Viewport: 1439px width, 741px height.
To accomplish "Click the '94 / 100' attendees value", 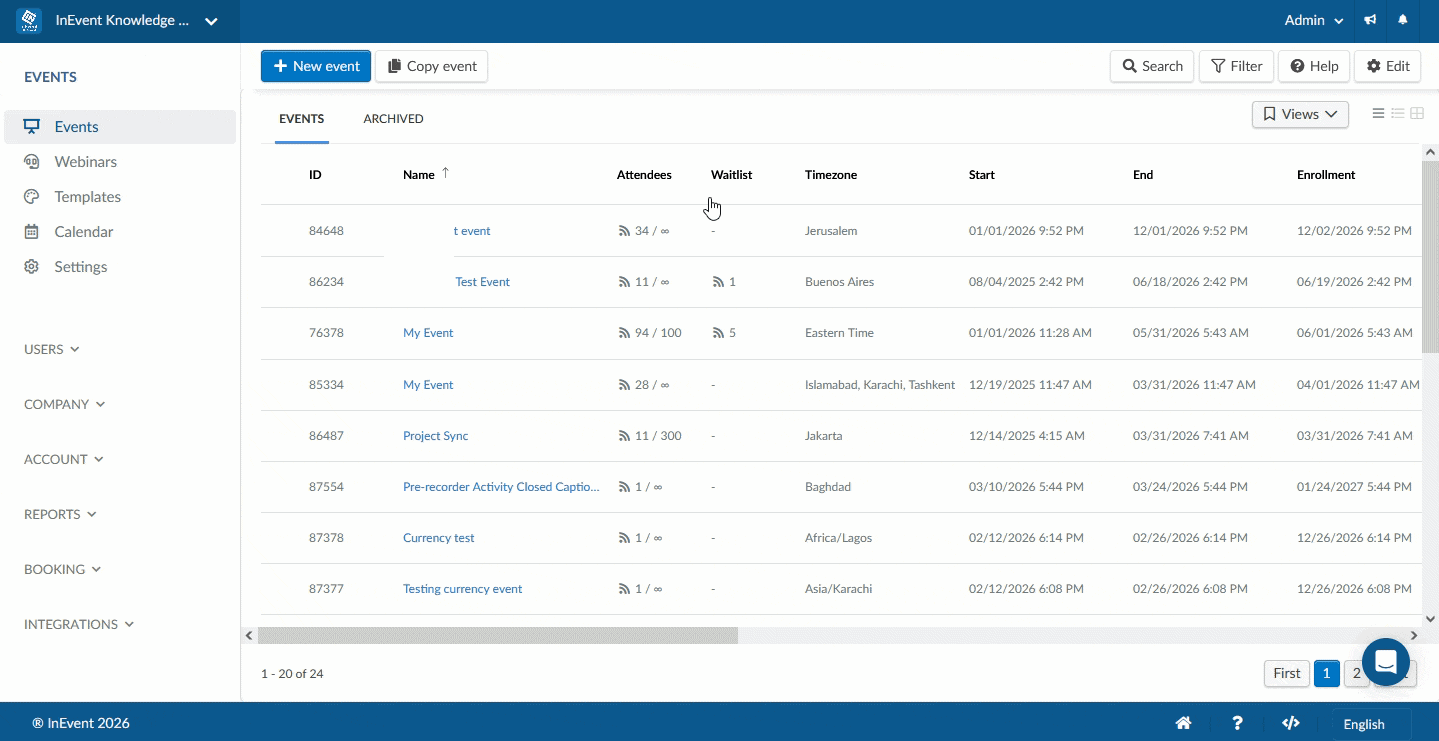I will click(x=658, y=333).
